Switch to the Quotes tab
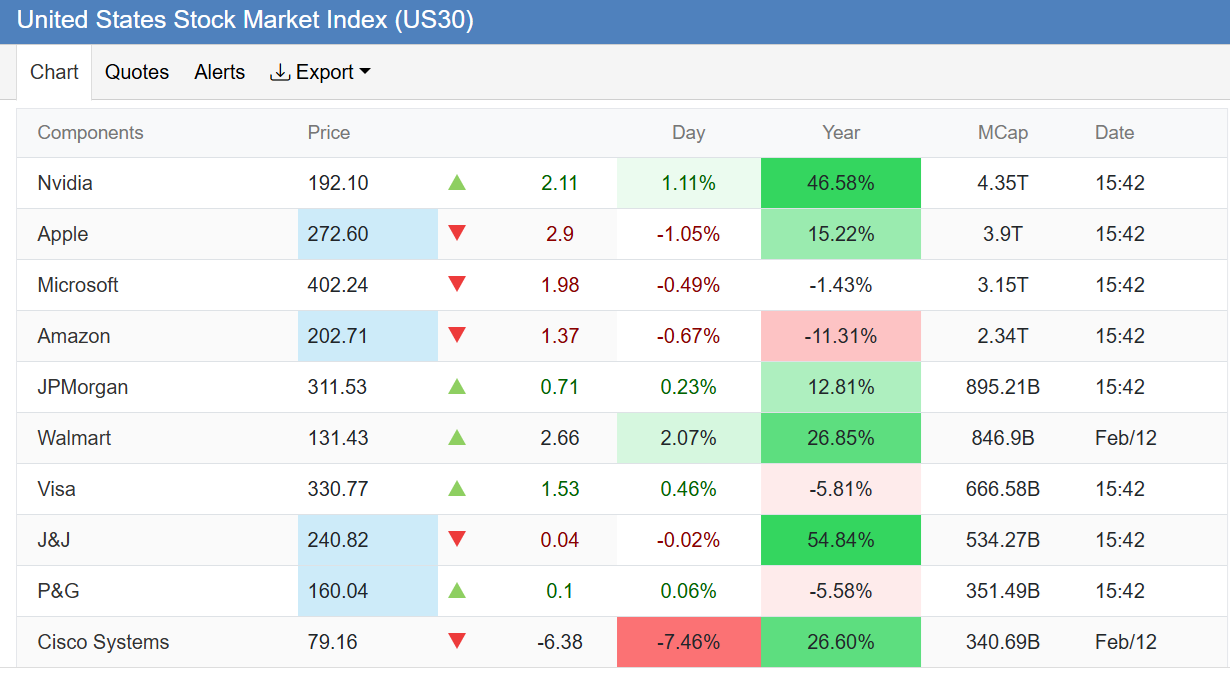1230x675 pixels. (137, 72)
